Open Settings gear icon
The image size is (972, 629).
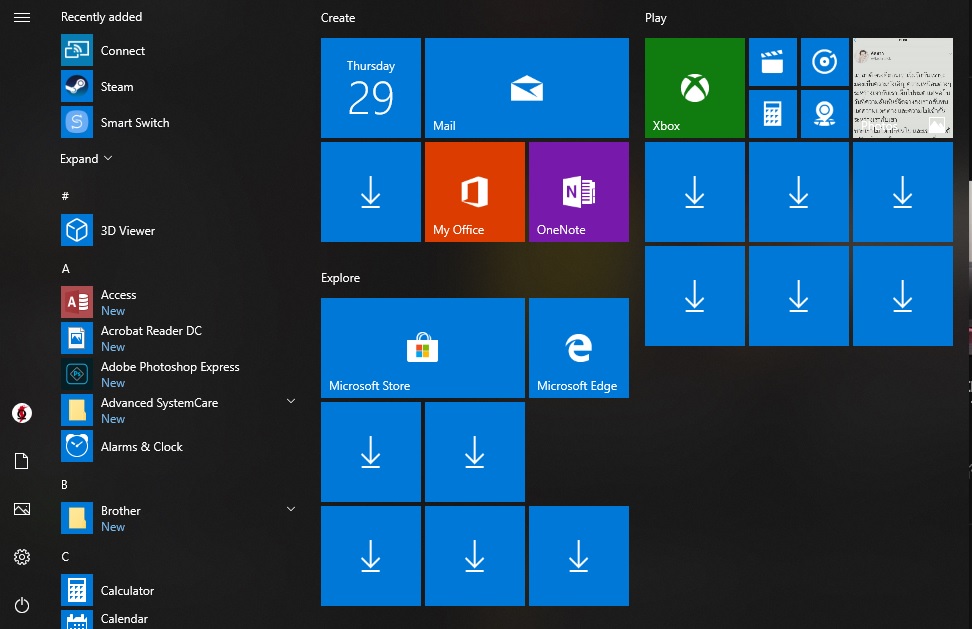click(22, 557)
